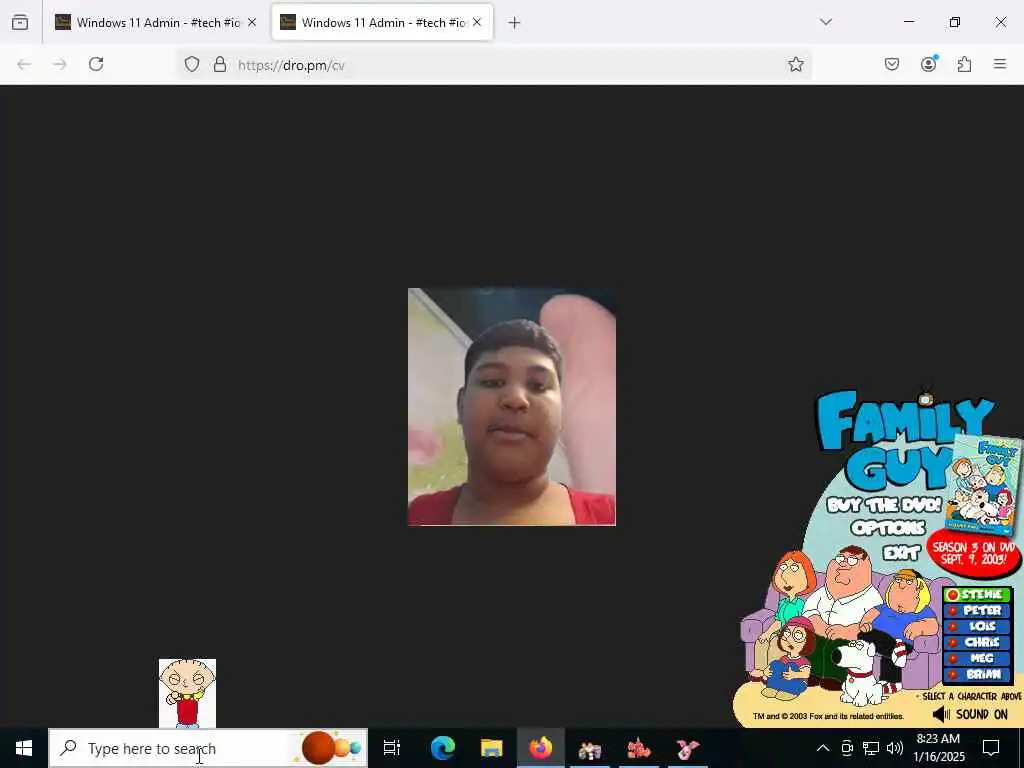Show hidden system tray icons
Screen dimensions: 1024x768
pos(823,748)
